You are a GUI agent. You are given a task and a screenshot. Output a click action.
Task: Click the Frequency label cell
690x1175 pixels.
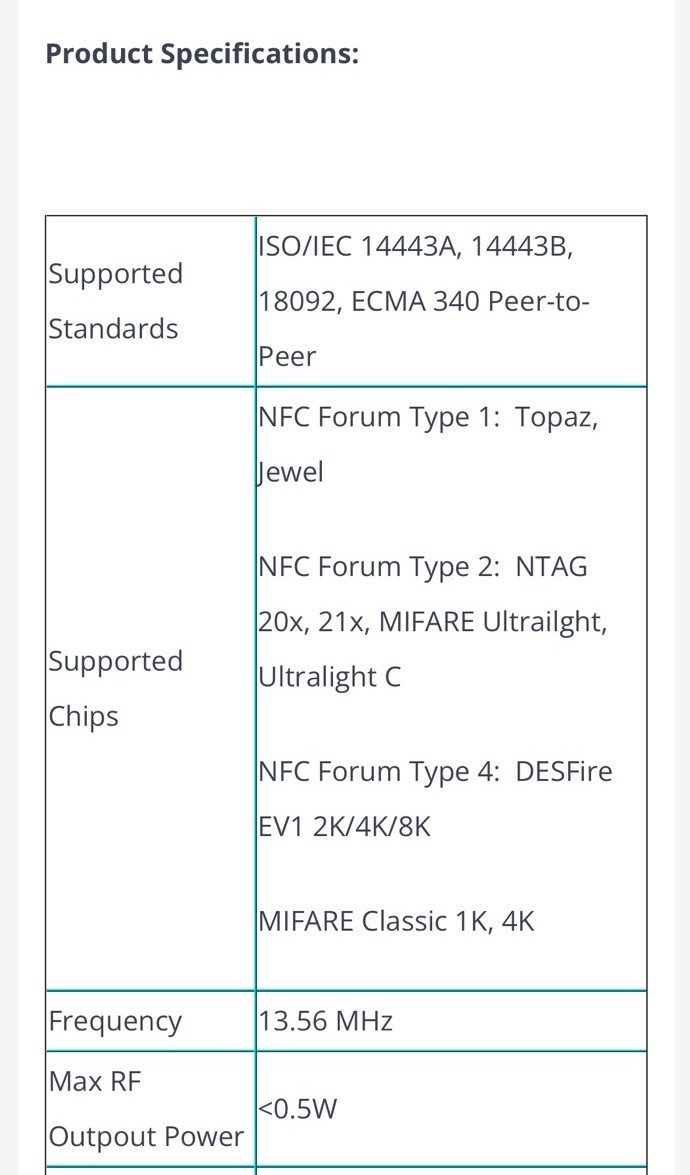click(116, 1021)
